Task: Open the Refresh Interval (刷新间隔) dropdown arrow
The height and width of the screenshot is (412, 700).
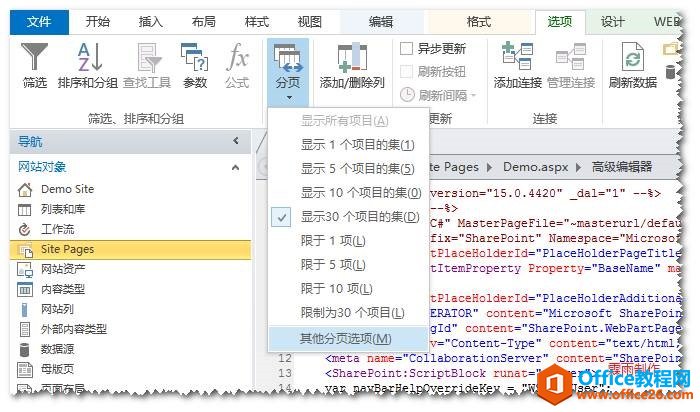Action: tap(473, 95)
